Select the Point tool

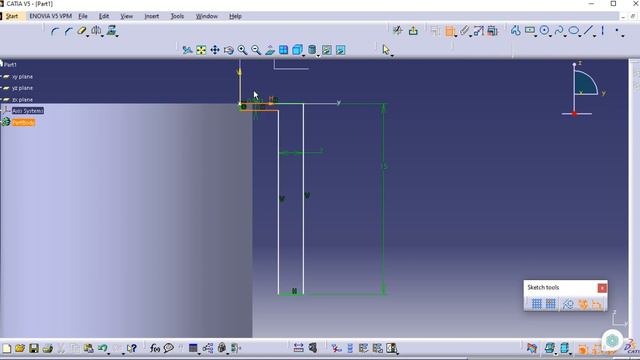pyautogui.click(x=617, y=30)
